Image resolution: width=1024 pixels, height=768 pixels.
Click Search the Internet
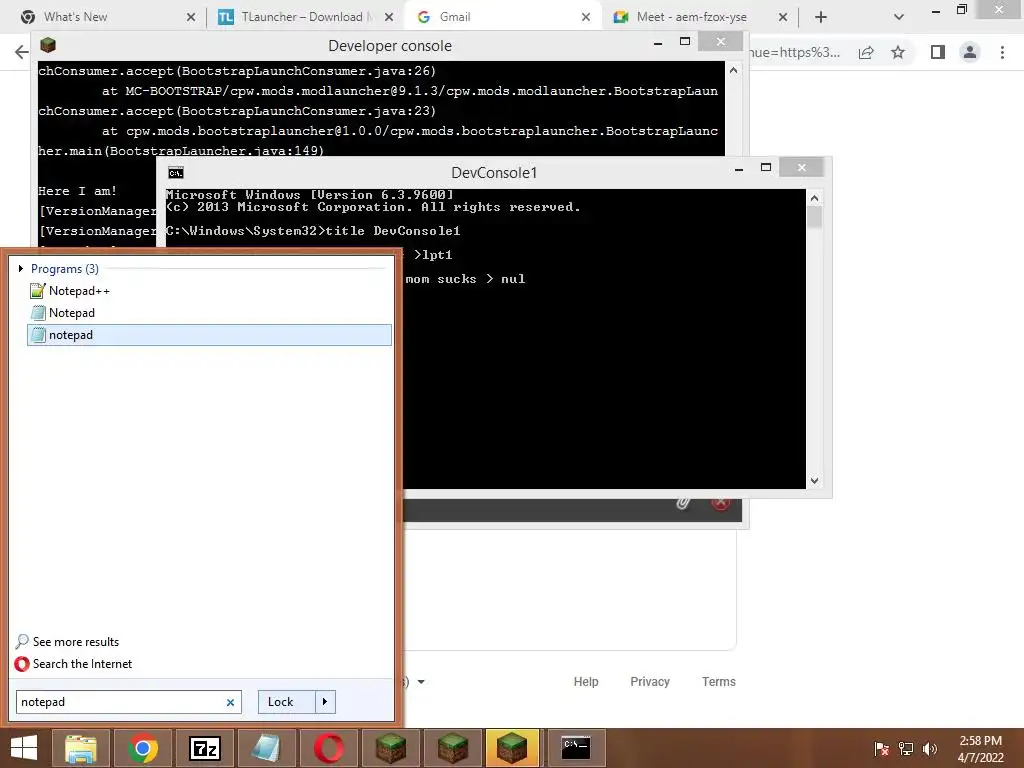(82, 664)
